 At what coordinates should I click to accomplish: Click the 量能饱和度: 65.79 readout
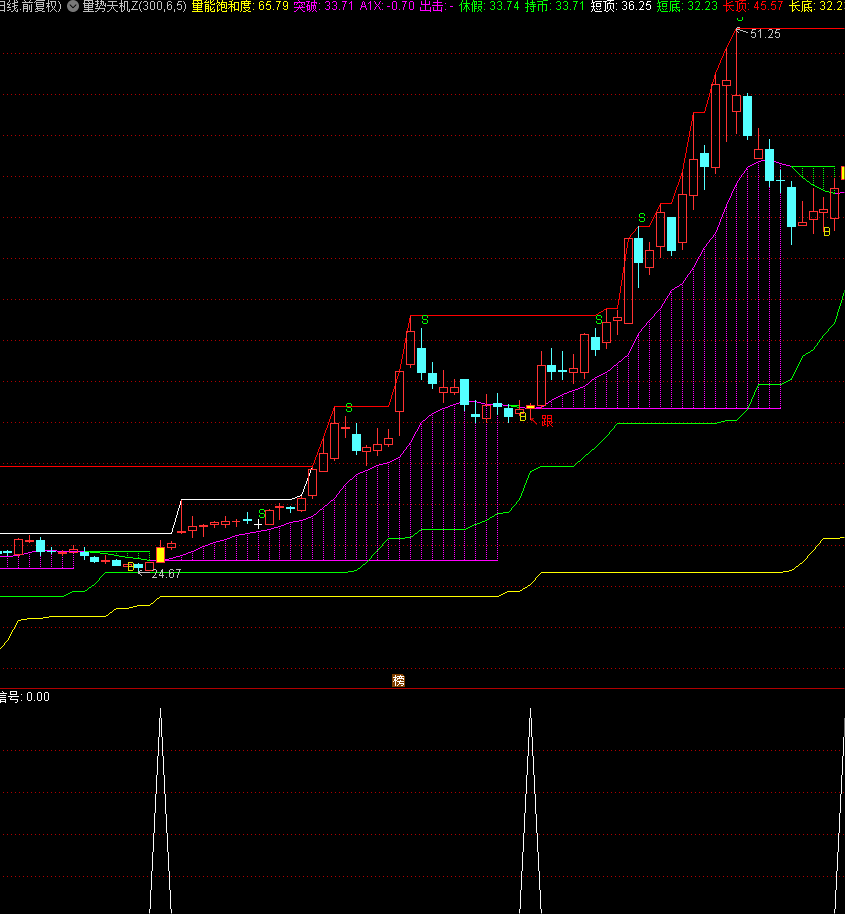click(240, 6)
